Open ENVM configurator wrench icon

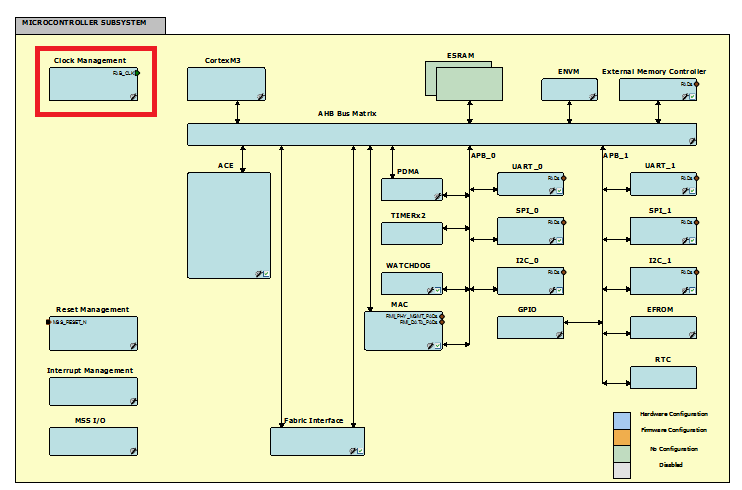591,96
